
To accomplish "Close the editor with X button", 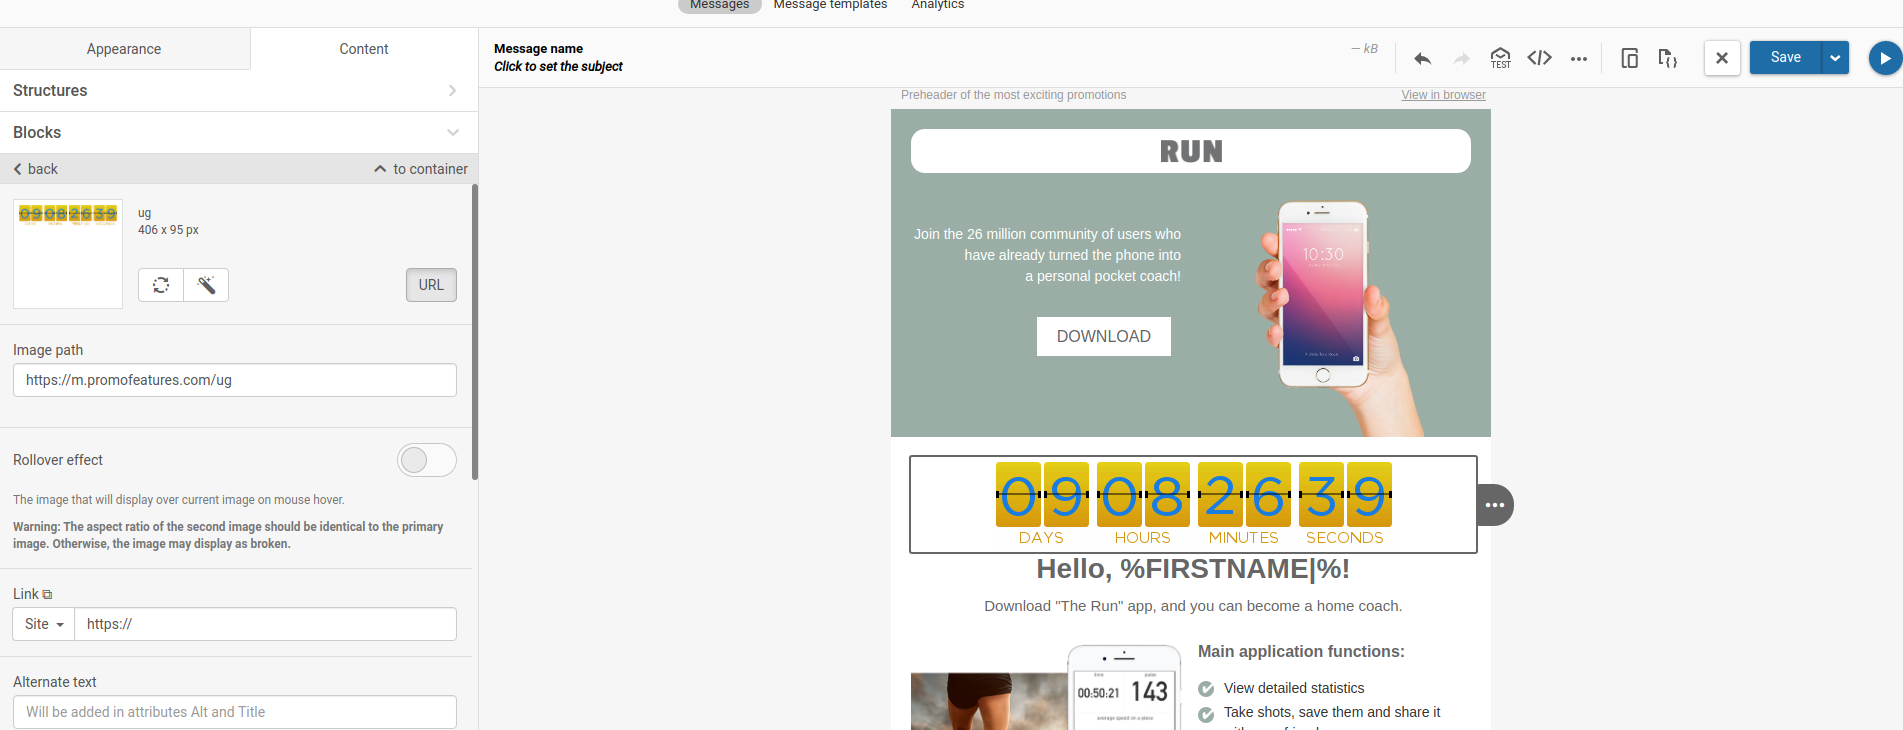I will coord(1722,58).
